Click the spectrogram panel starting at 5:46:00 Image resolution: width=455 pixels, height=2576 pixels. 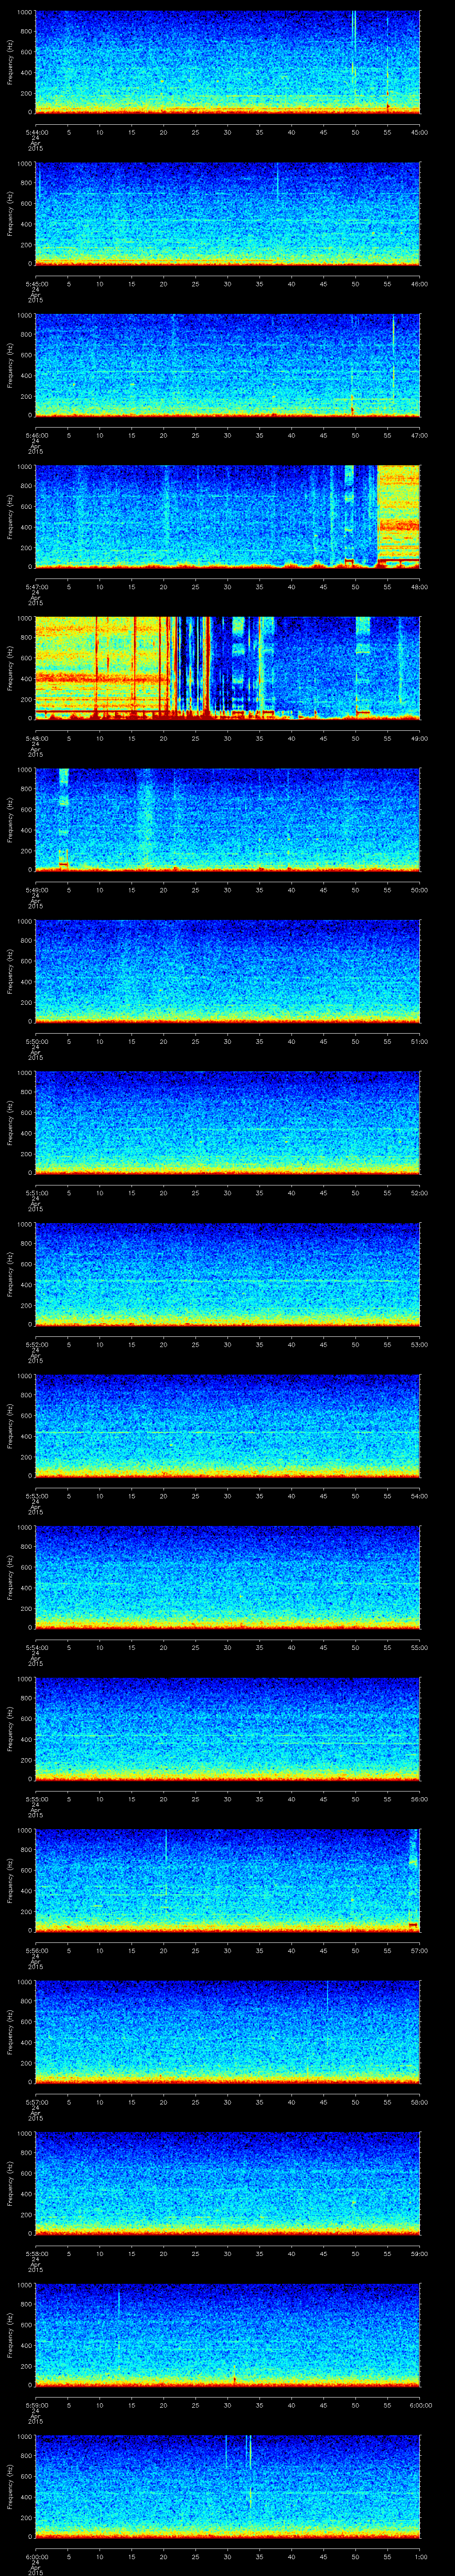[x=227, y=365]
